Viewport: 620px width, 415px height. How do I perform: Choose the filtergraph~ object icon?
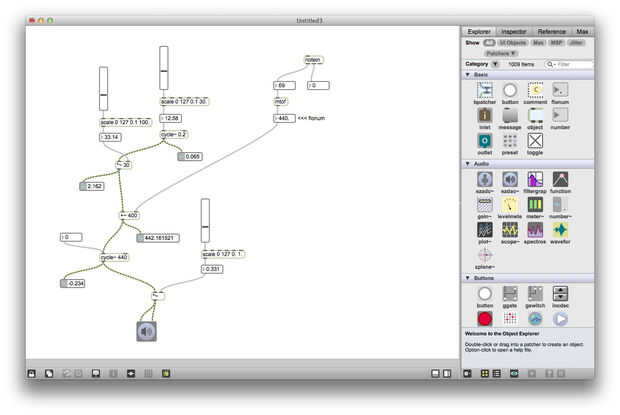tap(535, 179)
